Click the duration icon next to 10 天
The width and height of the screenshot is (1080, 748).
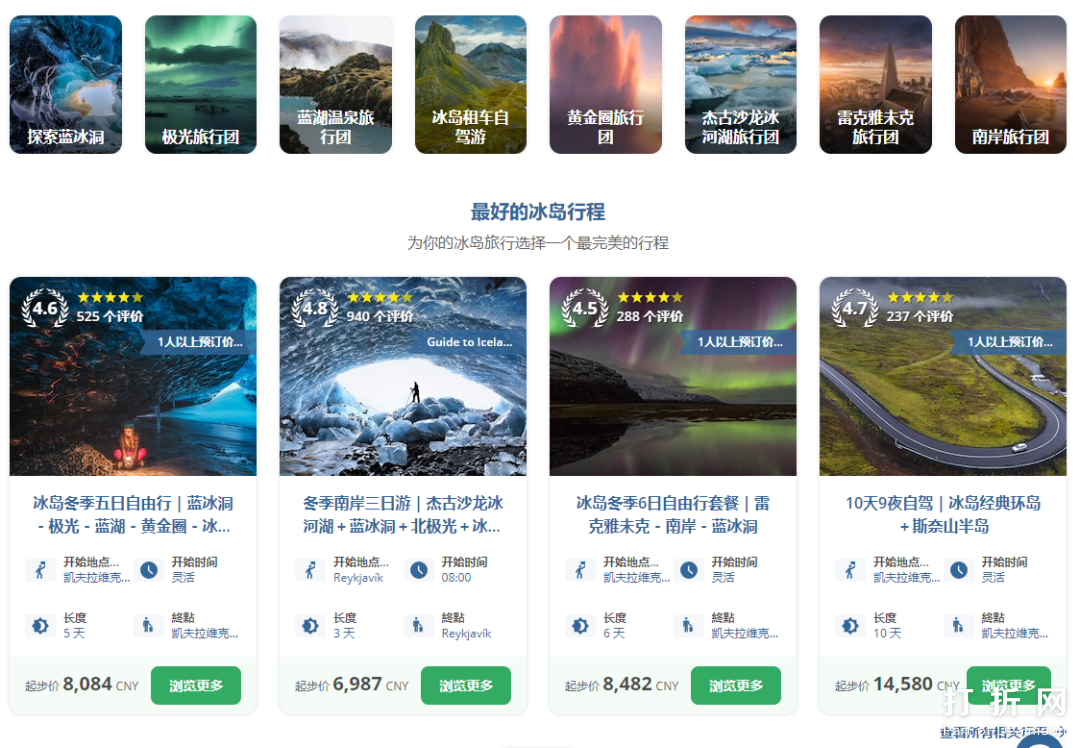pyautogui.click(x=851, y=626)
